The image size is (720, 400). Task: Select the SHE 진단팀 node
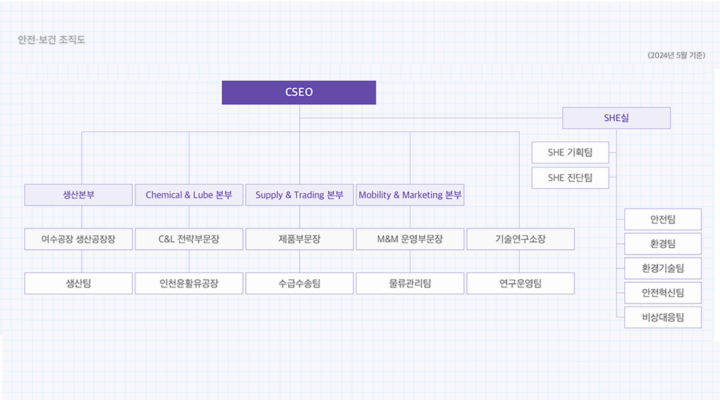pos(570,178)
